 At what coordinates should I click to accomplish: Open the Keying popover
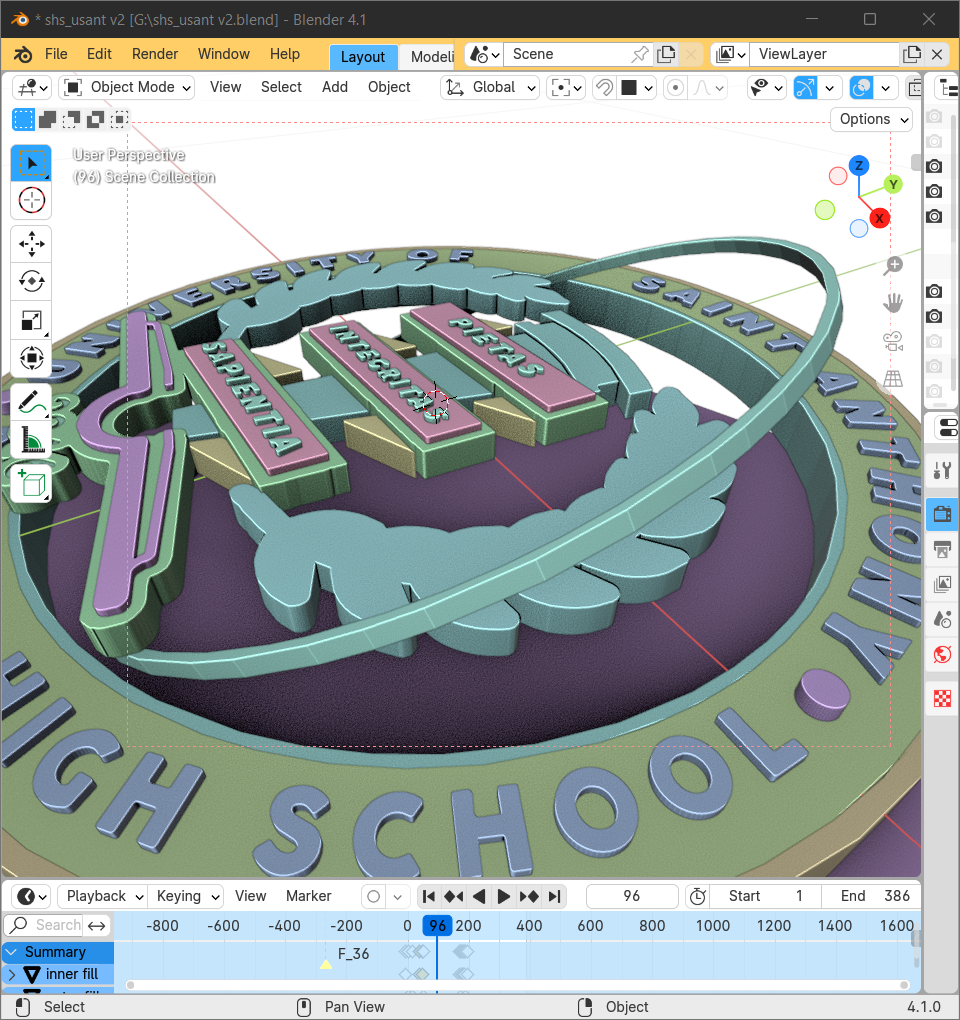coord(186,896)
